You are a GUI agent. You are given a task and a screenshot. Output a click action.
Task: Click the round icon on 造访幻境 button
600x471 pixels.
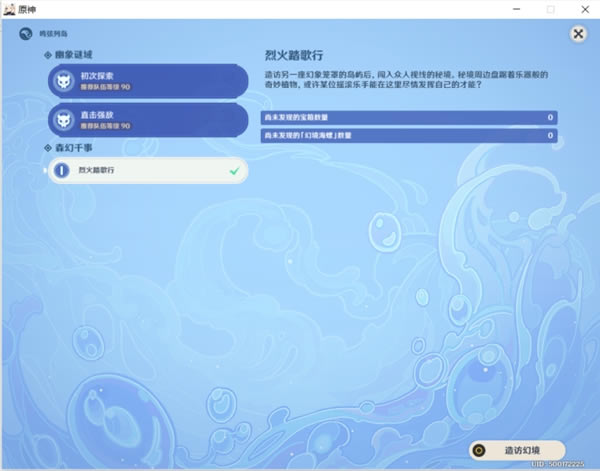479,450
